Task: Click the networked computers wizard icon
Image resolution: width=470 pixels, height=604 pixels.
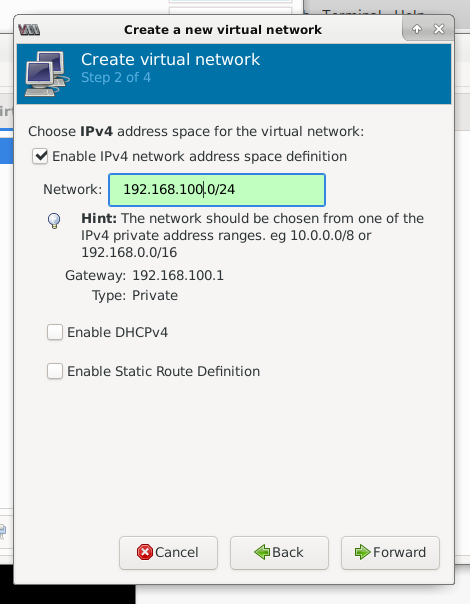Action: pos(47,74)
